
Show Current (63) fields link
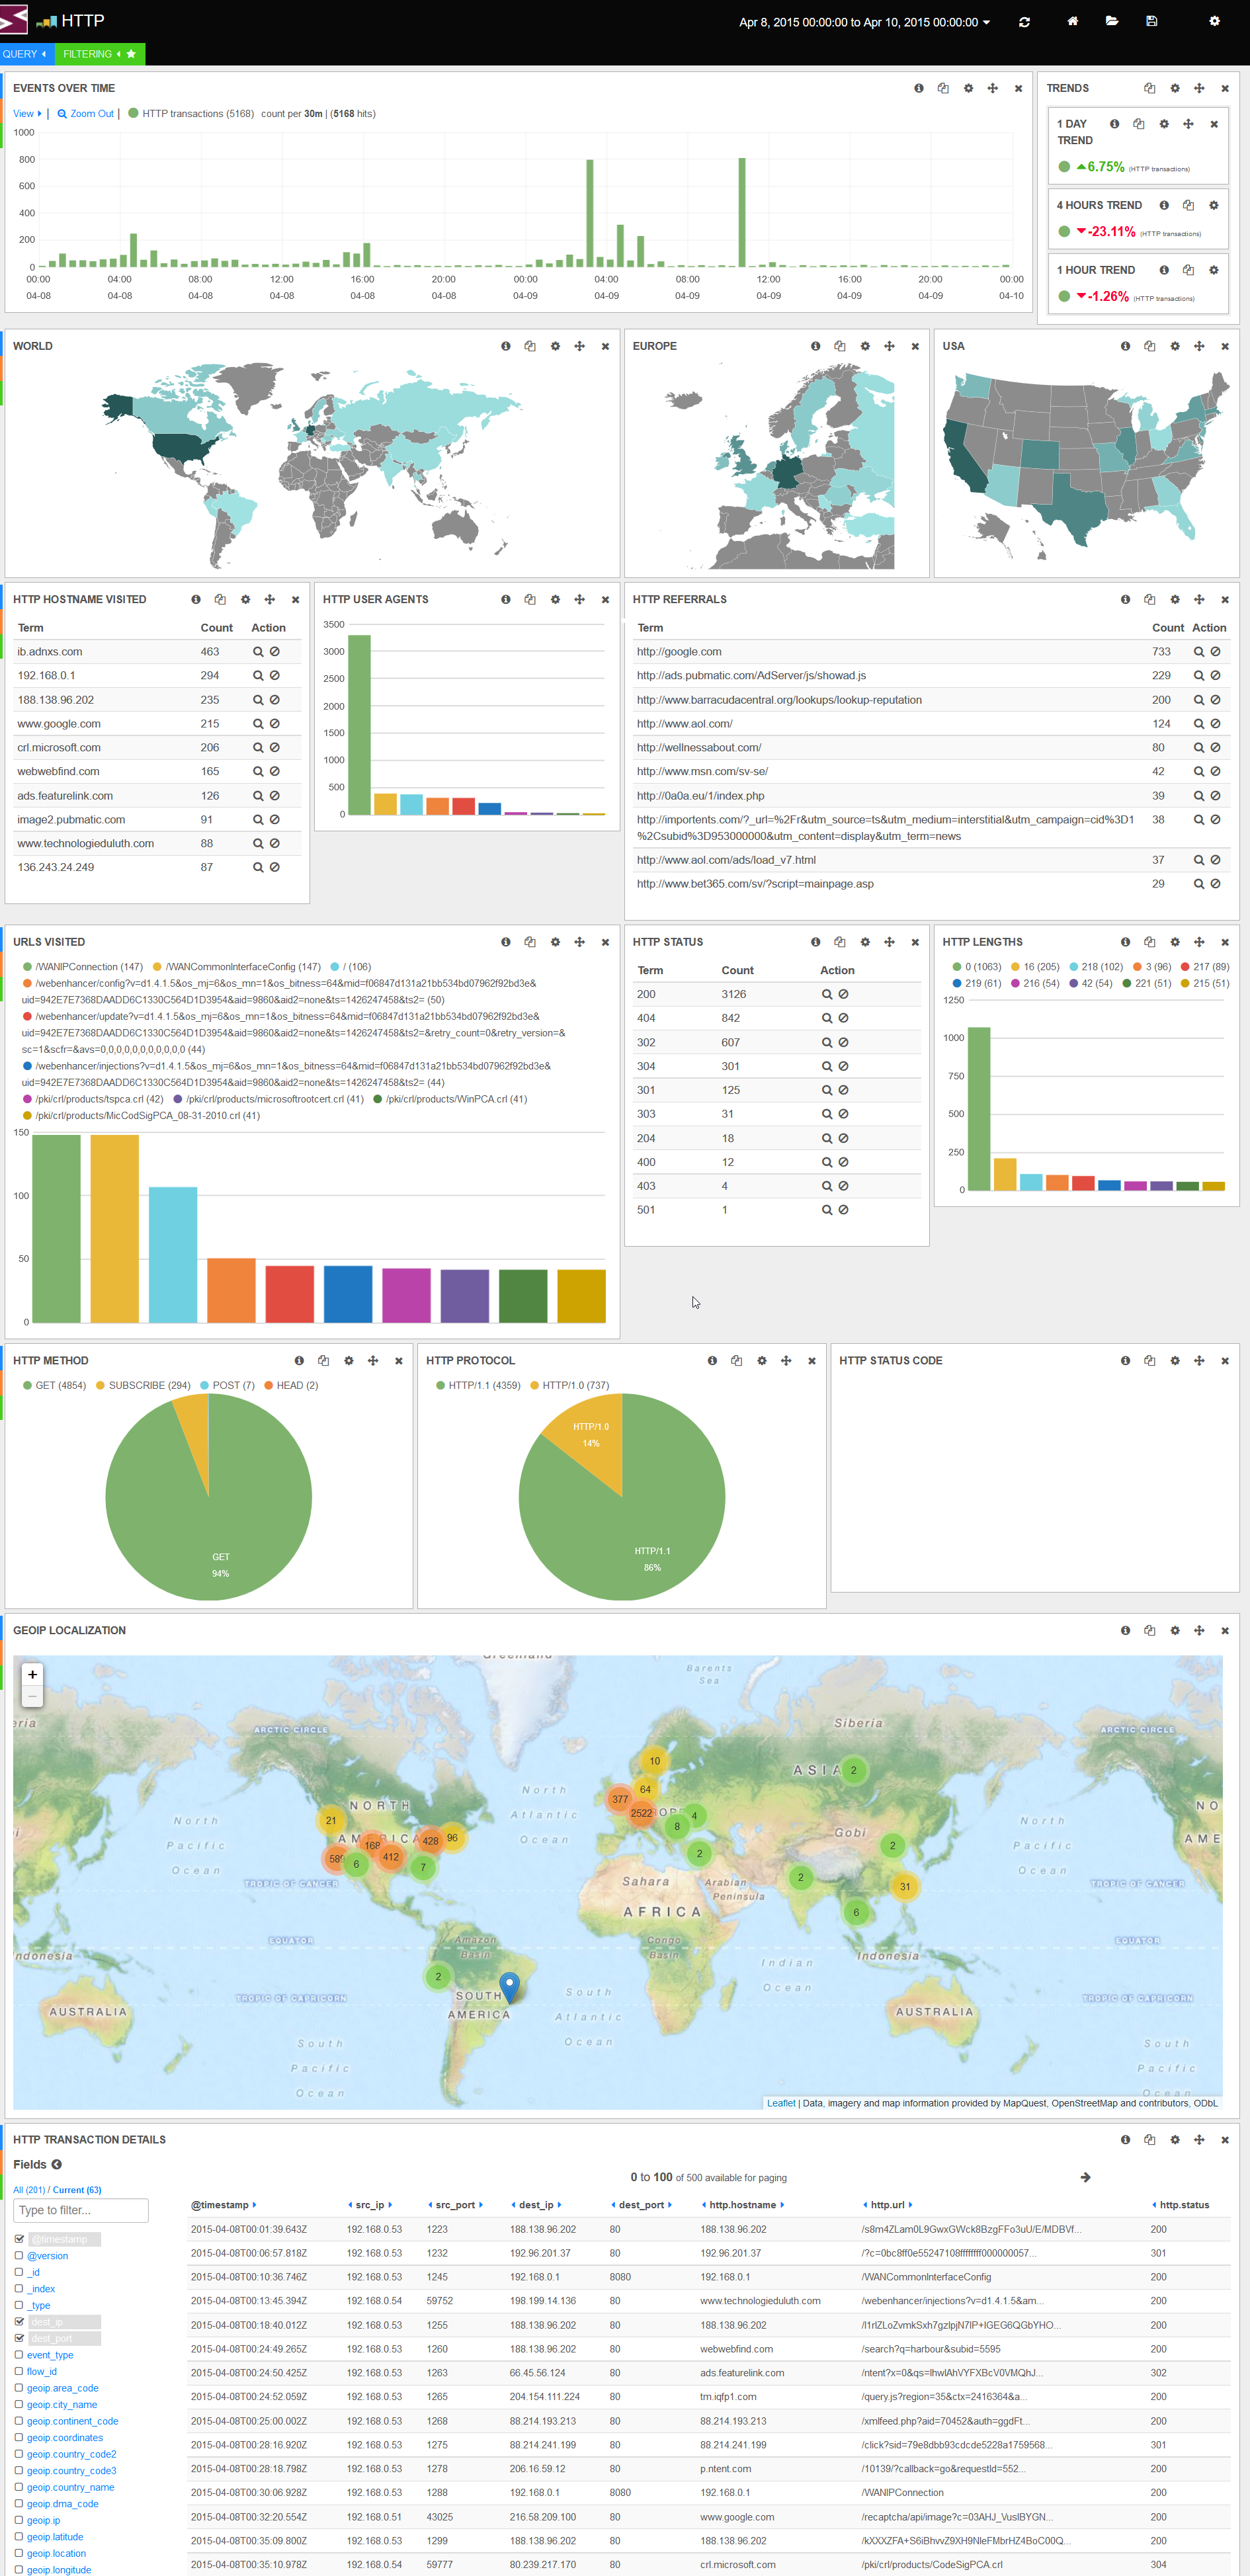[77, 2191]
